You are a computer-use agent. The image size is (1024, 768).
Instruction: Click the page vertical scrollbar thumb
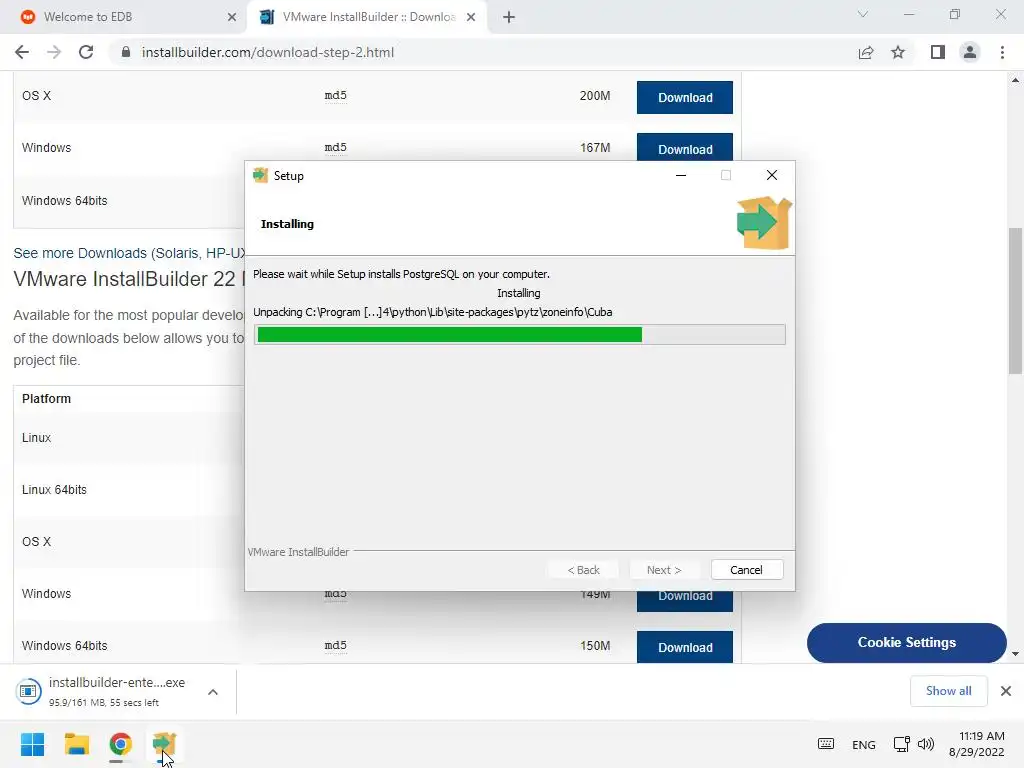click(1015, 301)
